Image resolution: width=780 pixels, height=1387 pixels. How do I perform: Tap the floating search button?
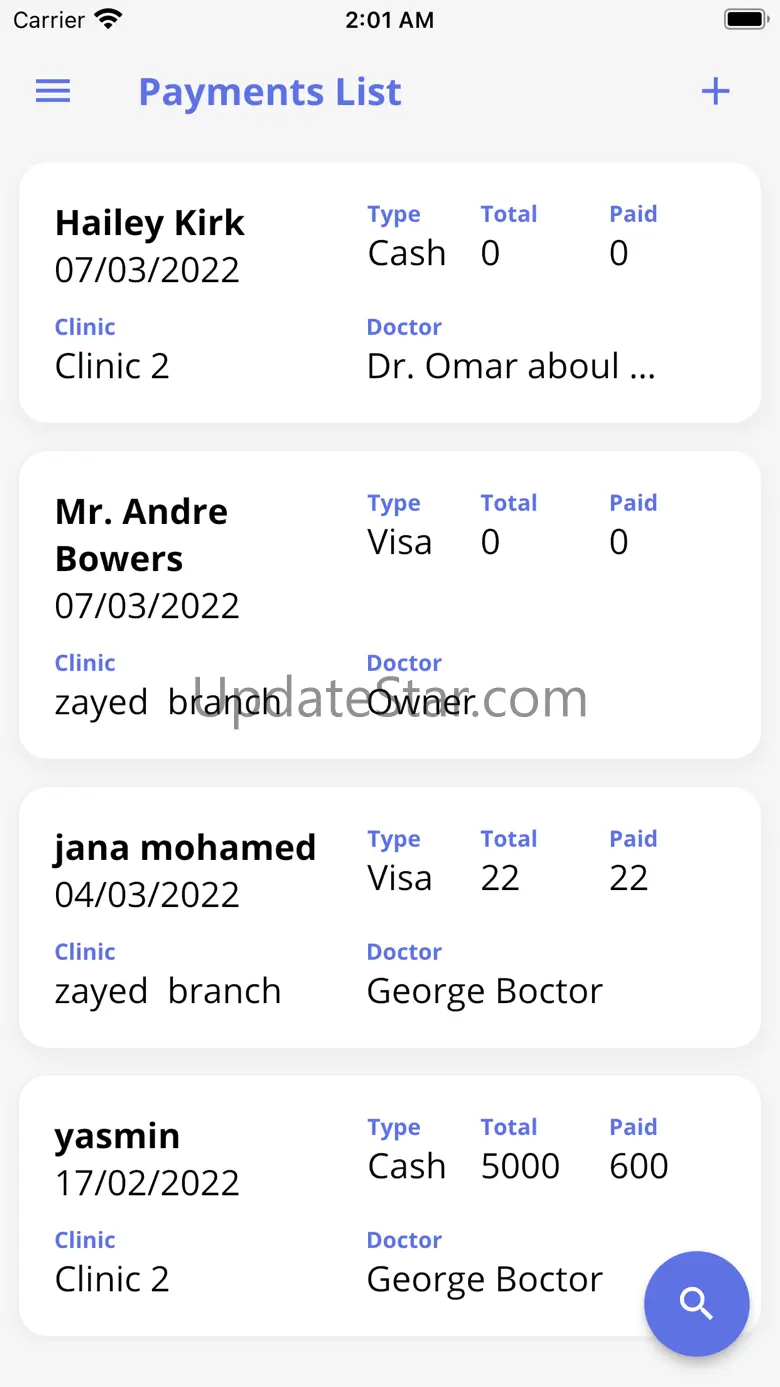(696, 1303)
